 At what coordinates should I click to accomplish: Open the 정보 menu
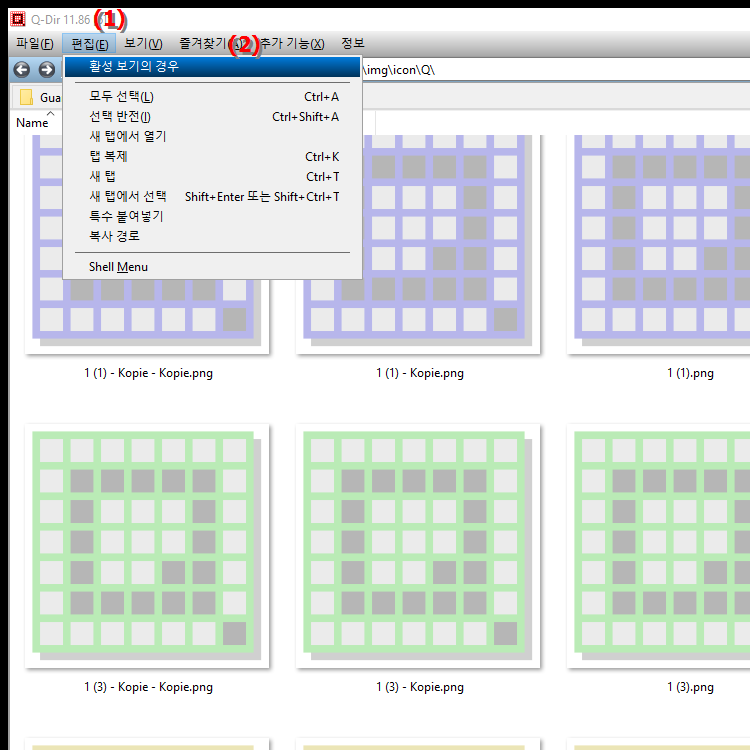click(x=353, y=44)
